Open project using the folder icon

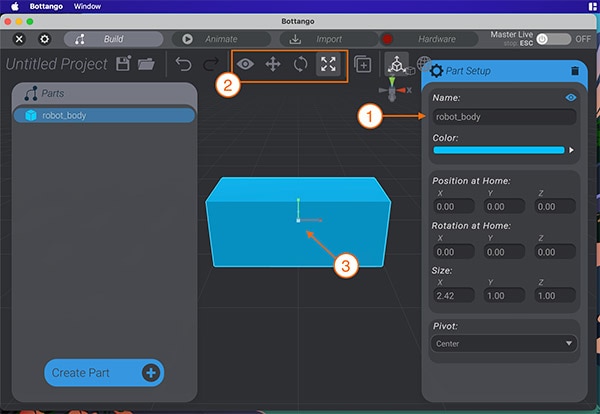[146, 64]
